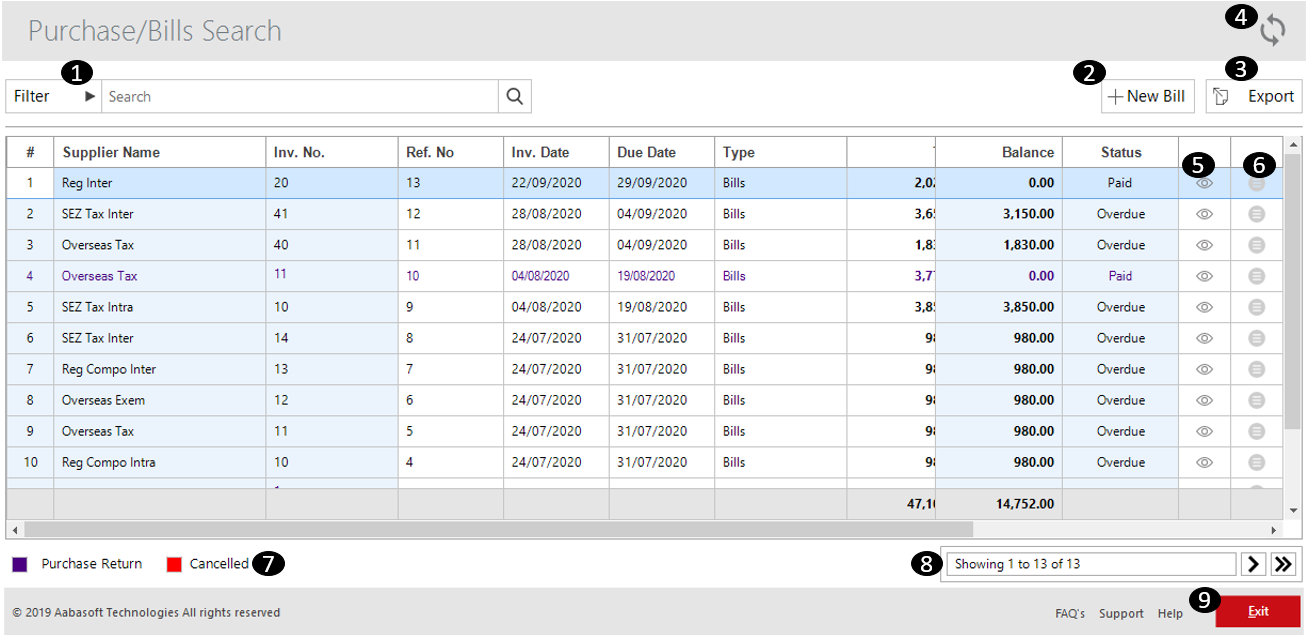The width and height of the screenshot is (1307, 635).
Task: Preview Overseas Tax invoice 40 using eye icon
Action: tap(1204, 244)
